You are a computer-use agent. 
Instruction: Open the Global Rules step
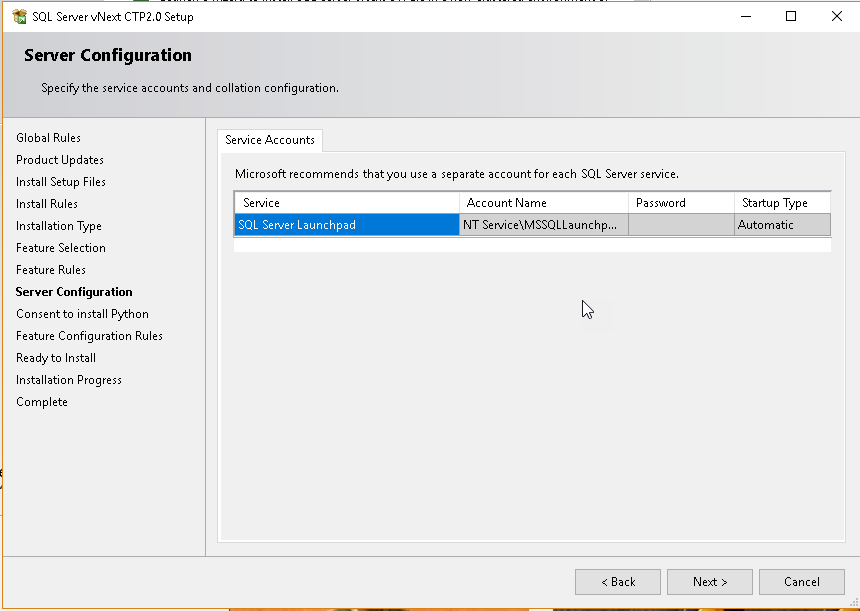pyautogui.click(x=49, y=138)
